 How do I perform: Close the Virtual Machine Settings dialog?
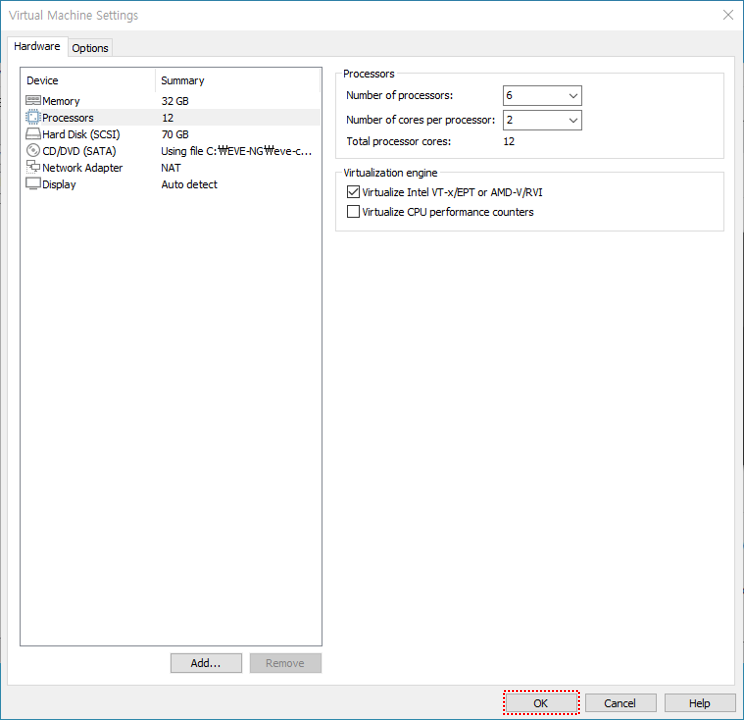point(728,15)
